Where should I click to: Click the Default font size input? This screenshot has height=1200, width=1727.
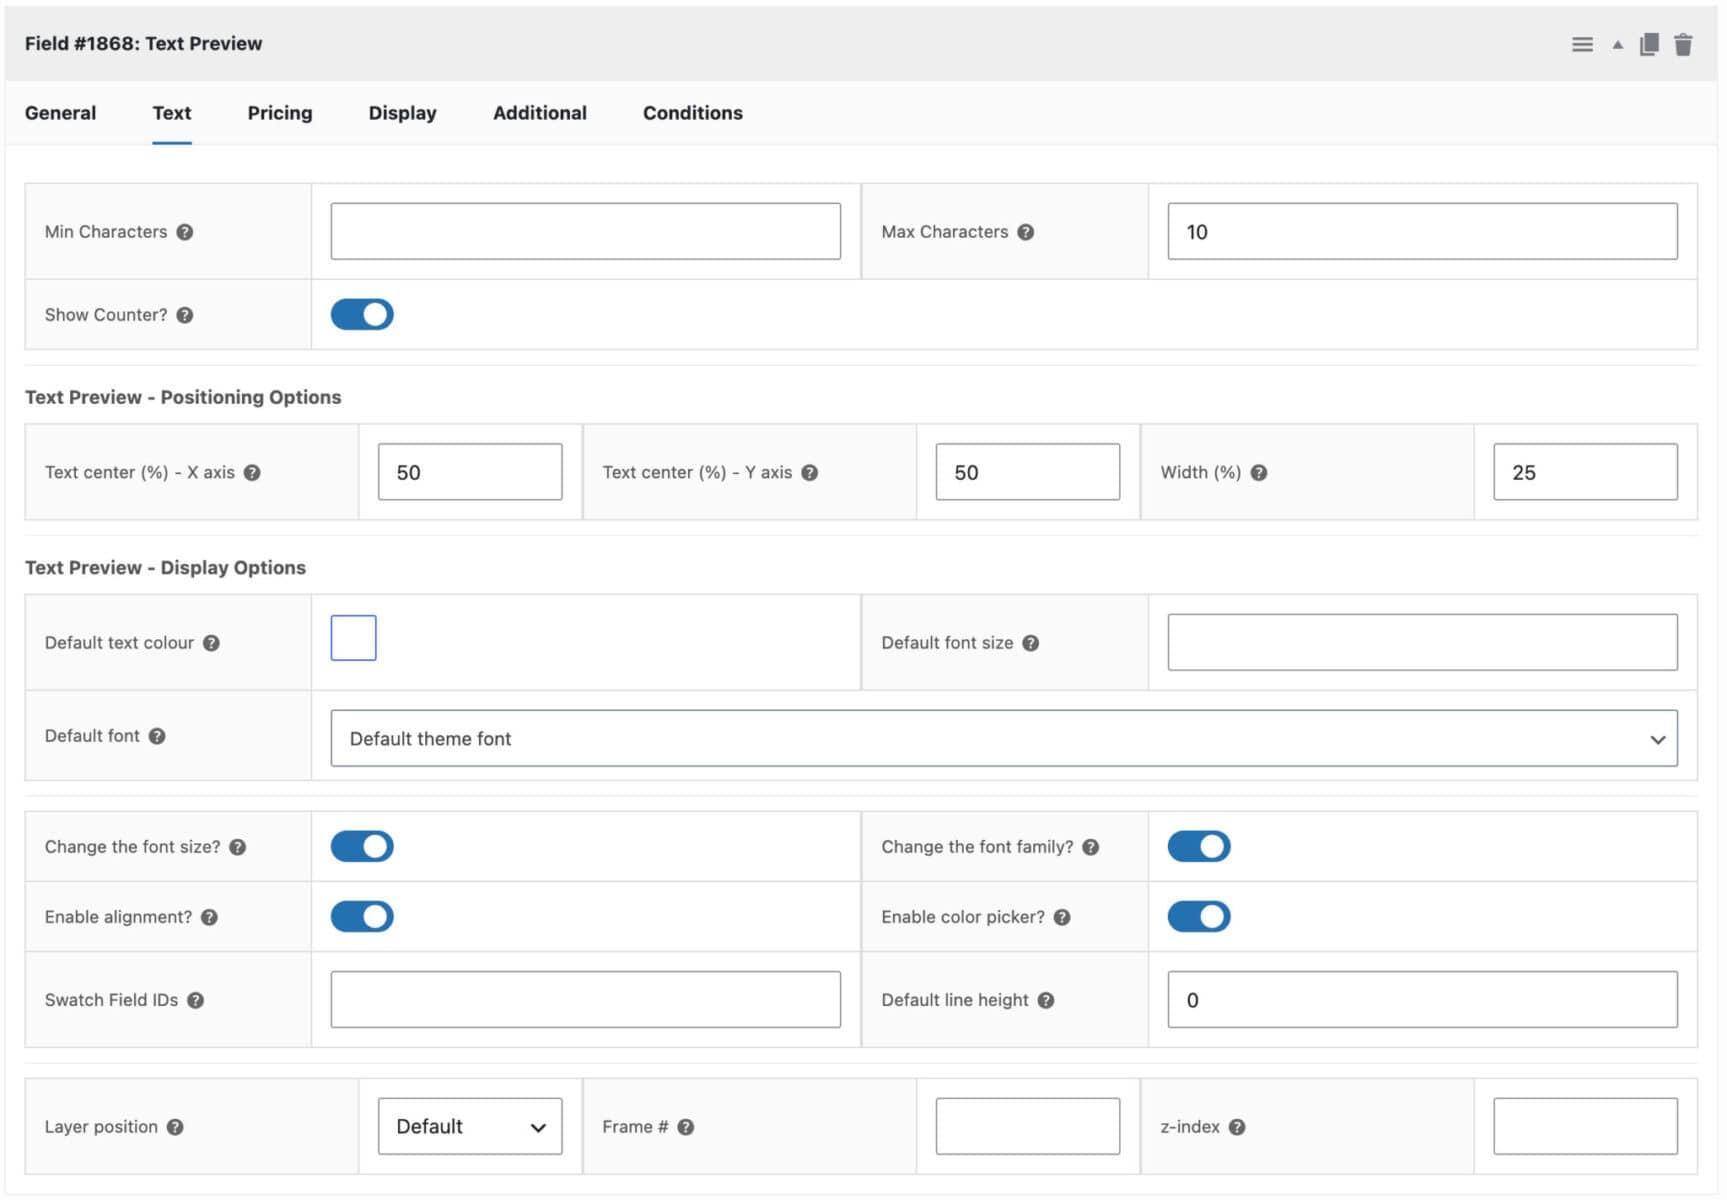[x=1423, y=643]
